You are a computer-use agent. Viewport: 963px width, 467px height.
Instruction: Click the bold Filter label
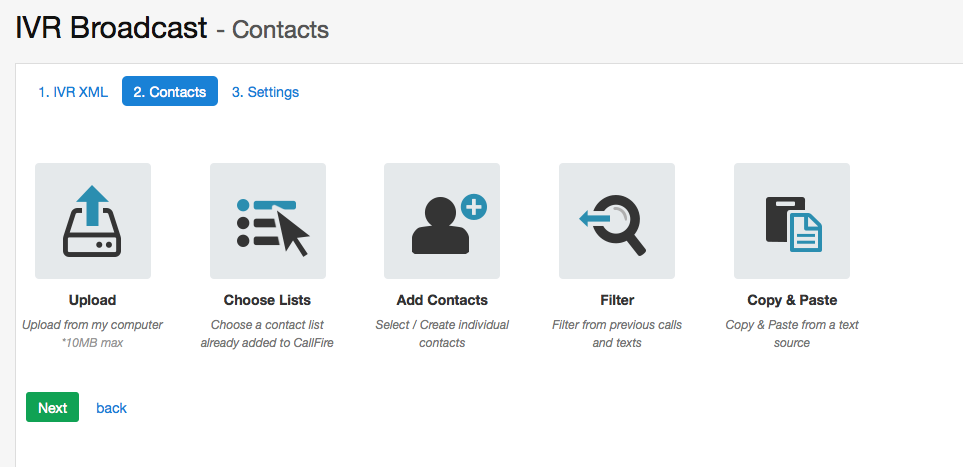tap(617, 300)
